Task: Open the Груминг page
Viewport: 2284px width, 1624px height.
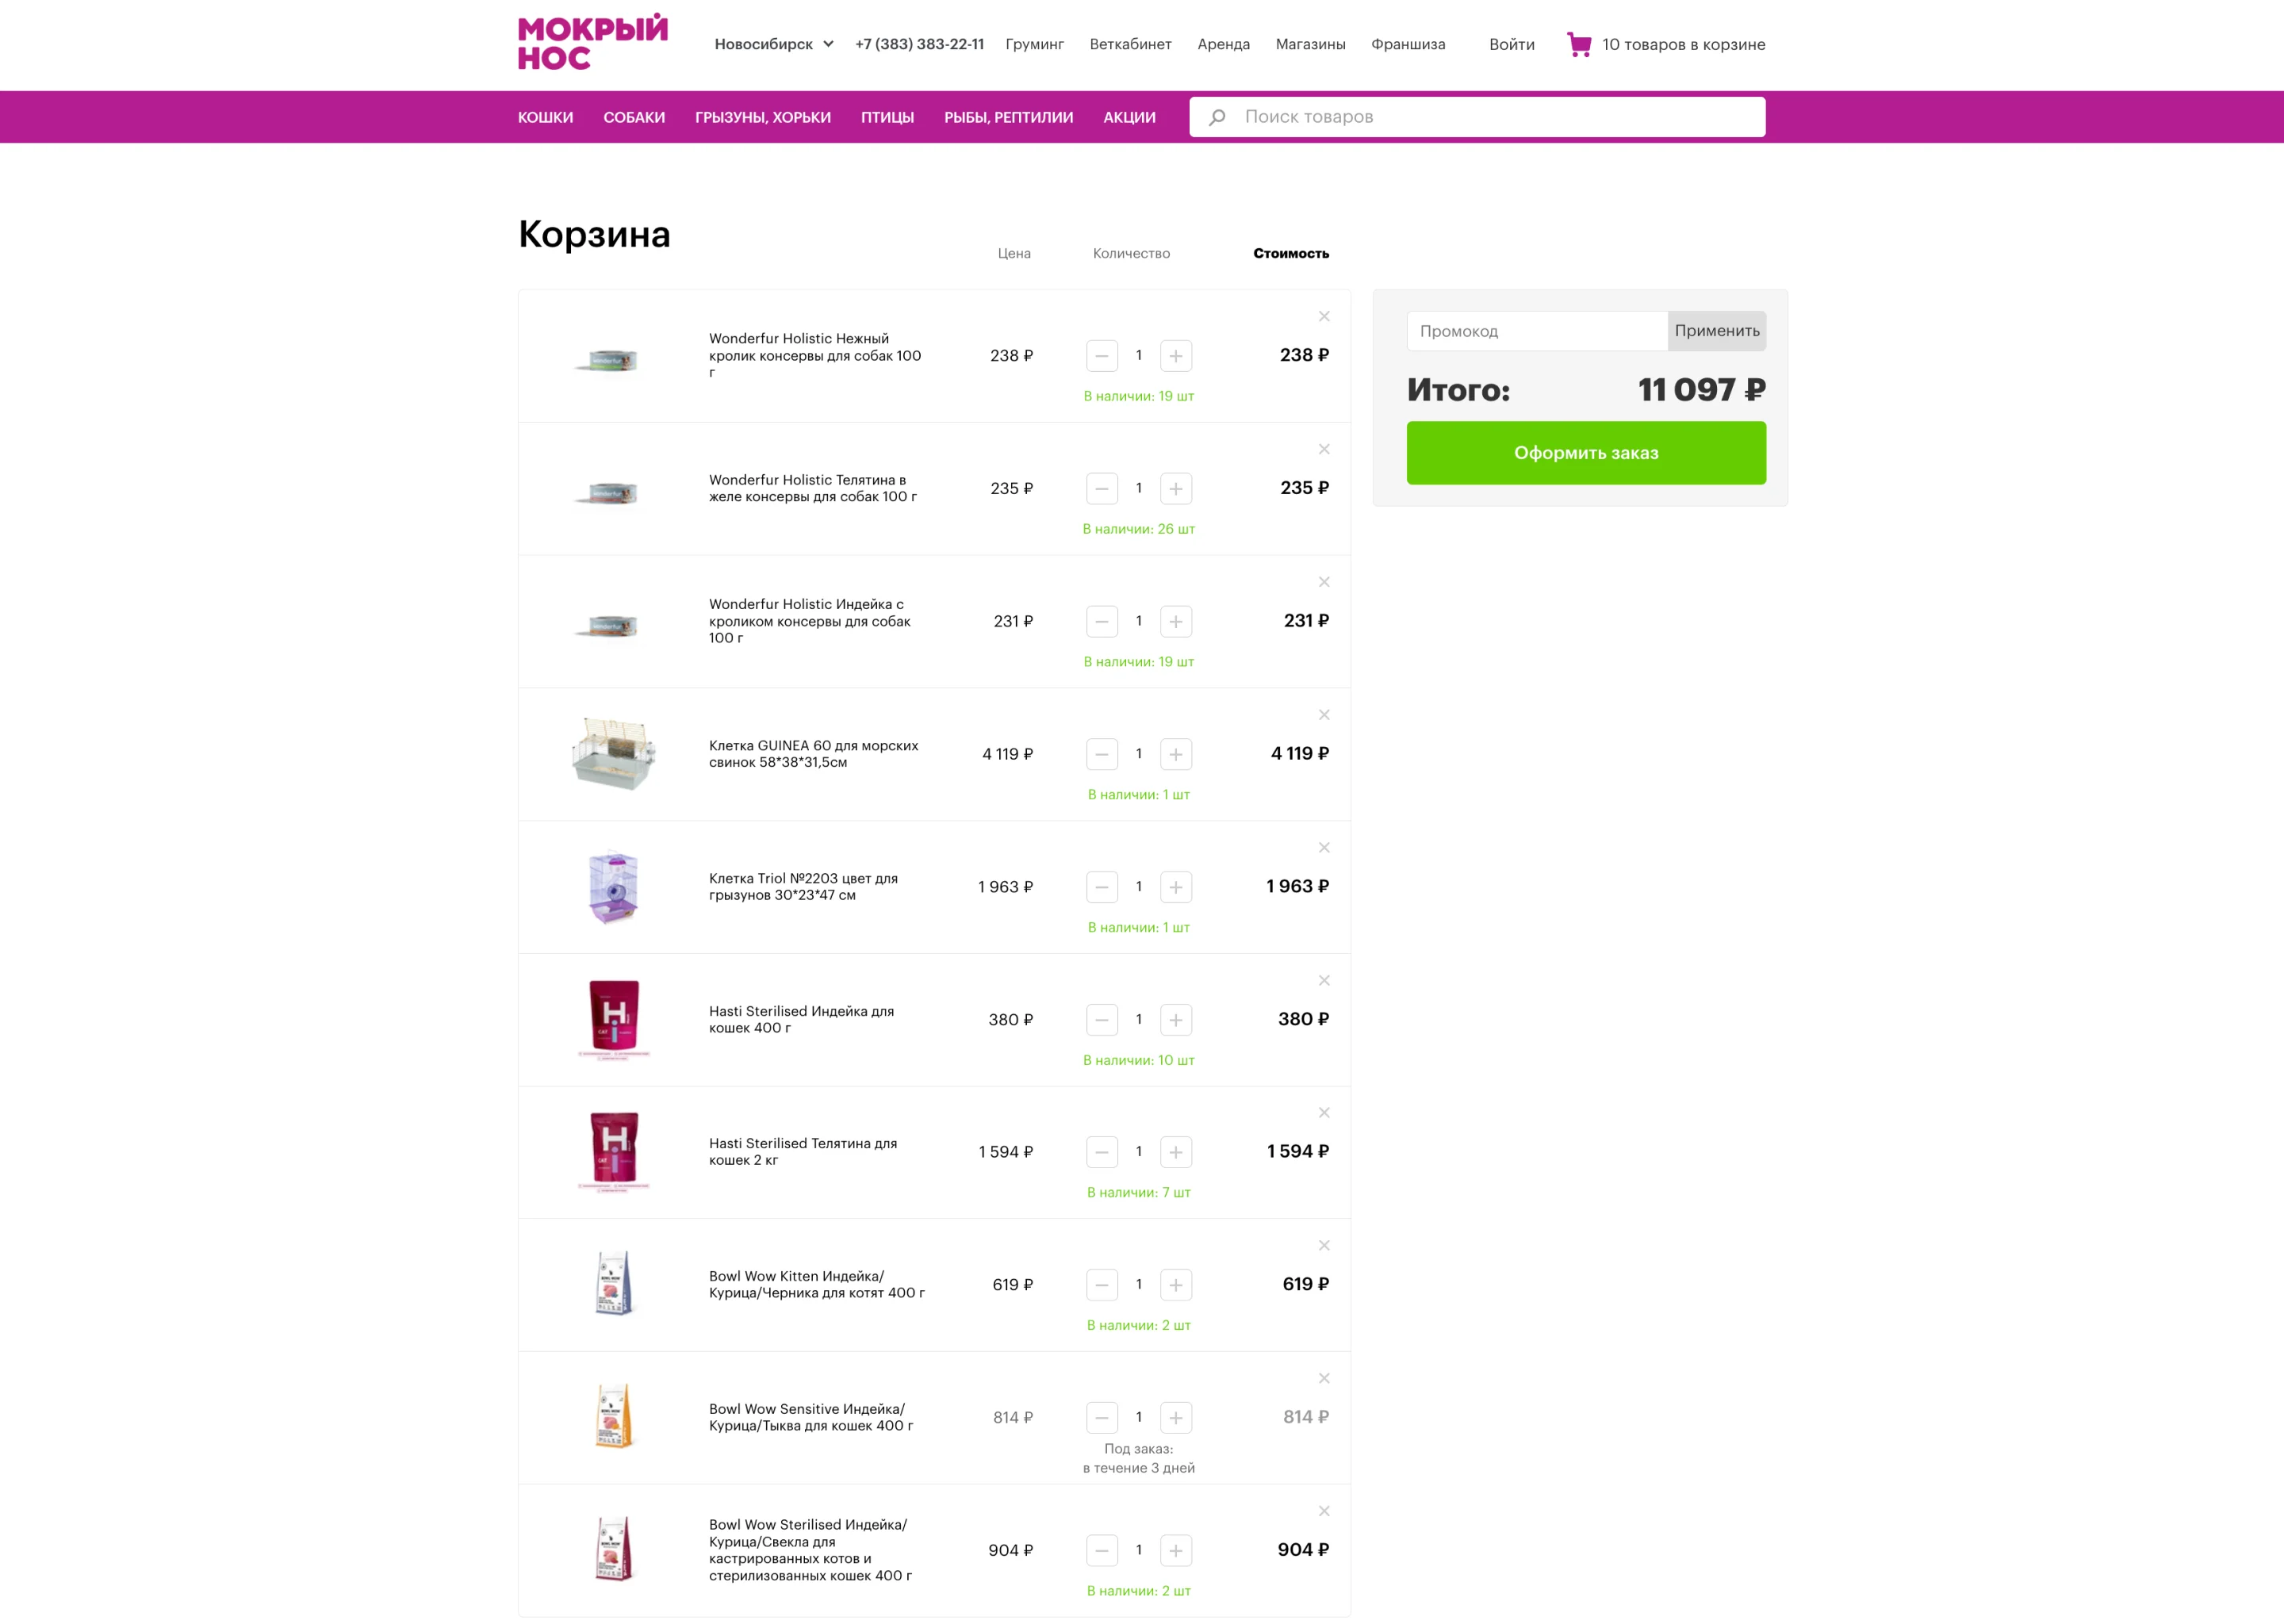Action: coord(1035,44)
